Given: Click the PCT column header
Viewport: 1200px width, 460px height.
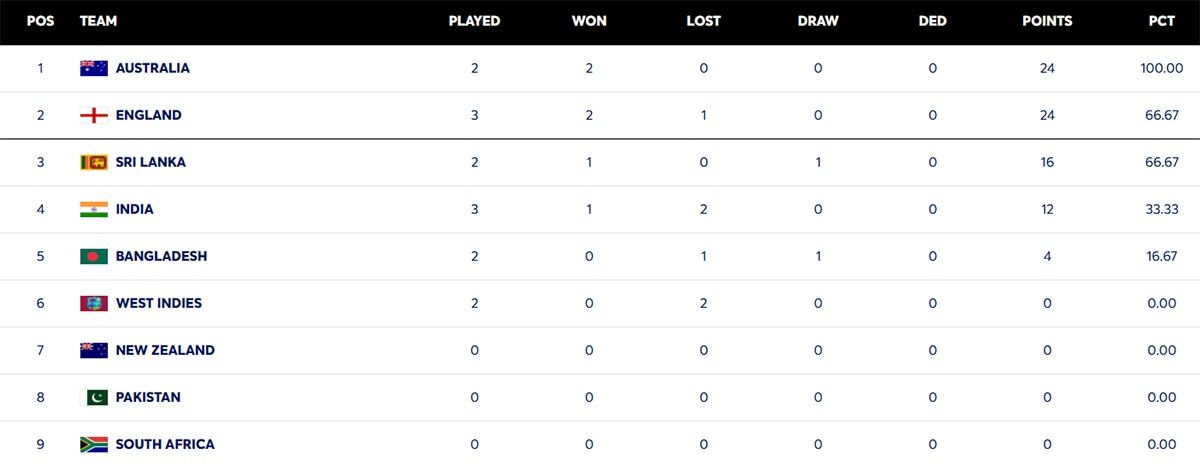Looking at the screenshot, I should [1163, 21].
